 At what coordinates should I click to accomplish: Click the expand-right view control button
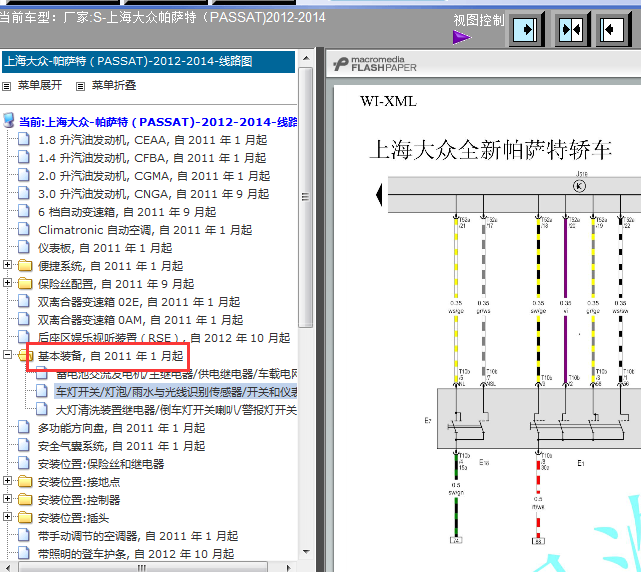coord(526,29)
